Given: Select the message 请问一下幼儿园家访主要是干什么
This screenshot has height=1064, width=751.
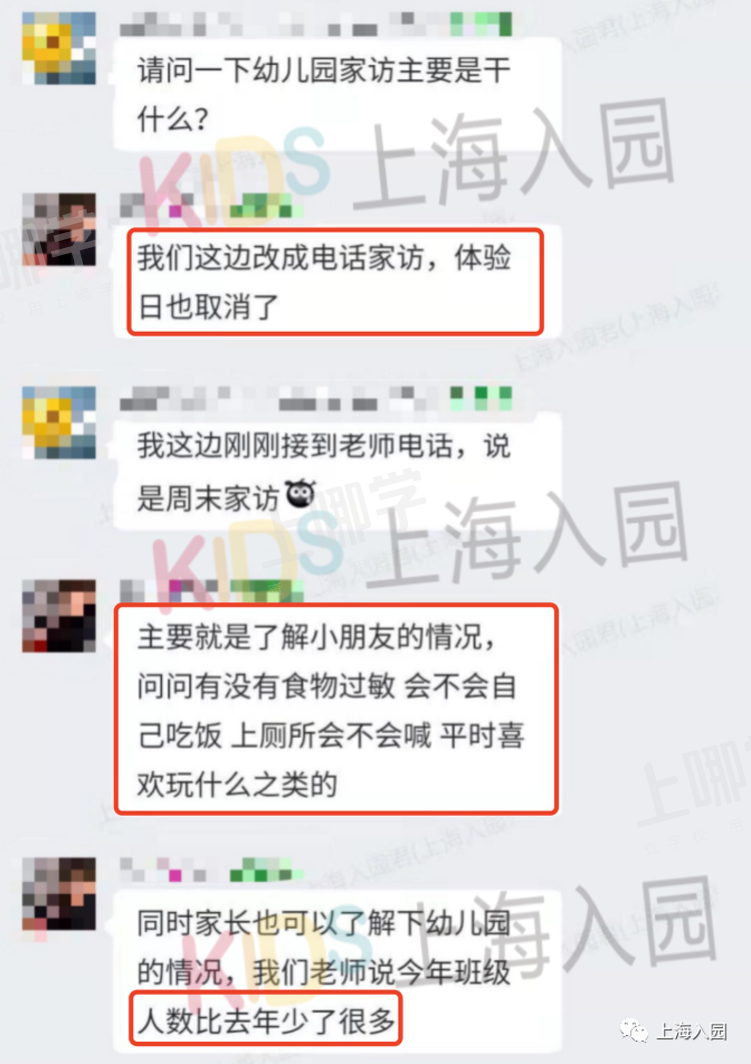Looking at the screenshot, I should (x=337, y=95).
